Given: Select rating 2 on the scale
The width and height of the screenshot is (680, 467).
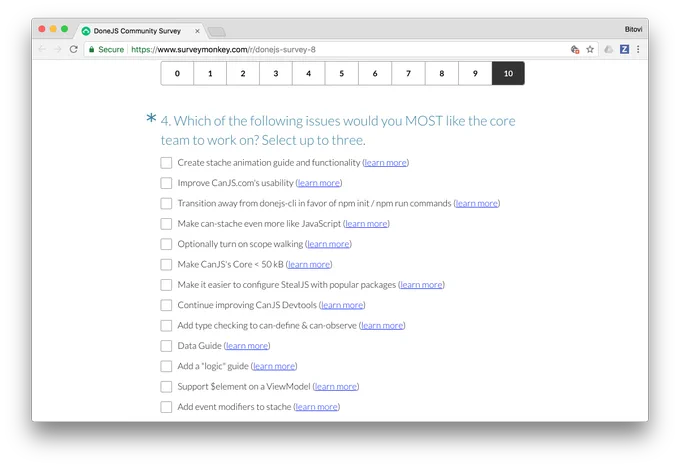Looking at the screenshot, I should coord(243,73).
